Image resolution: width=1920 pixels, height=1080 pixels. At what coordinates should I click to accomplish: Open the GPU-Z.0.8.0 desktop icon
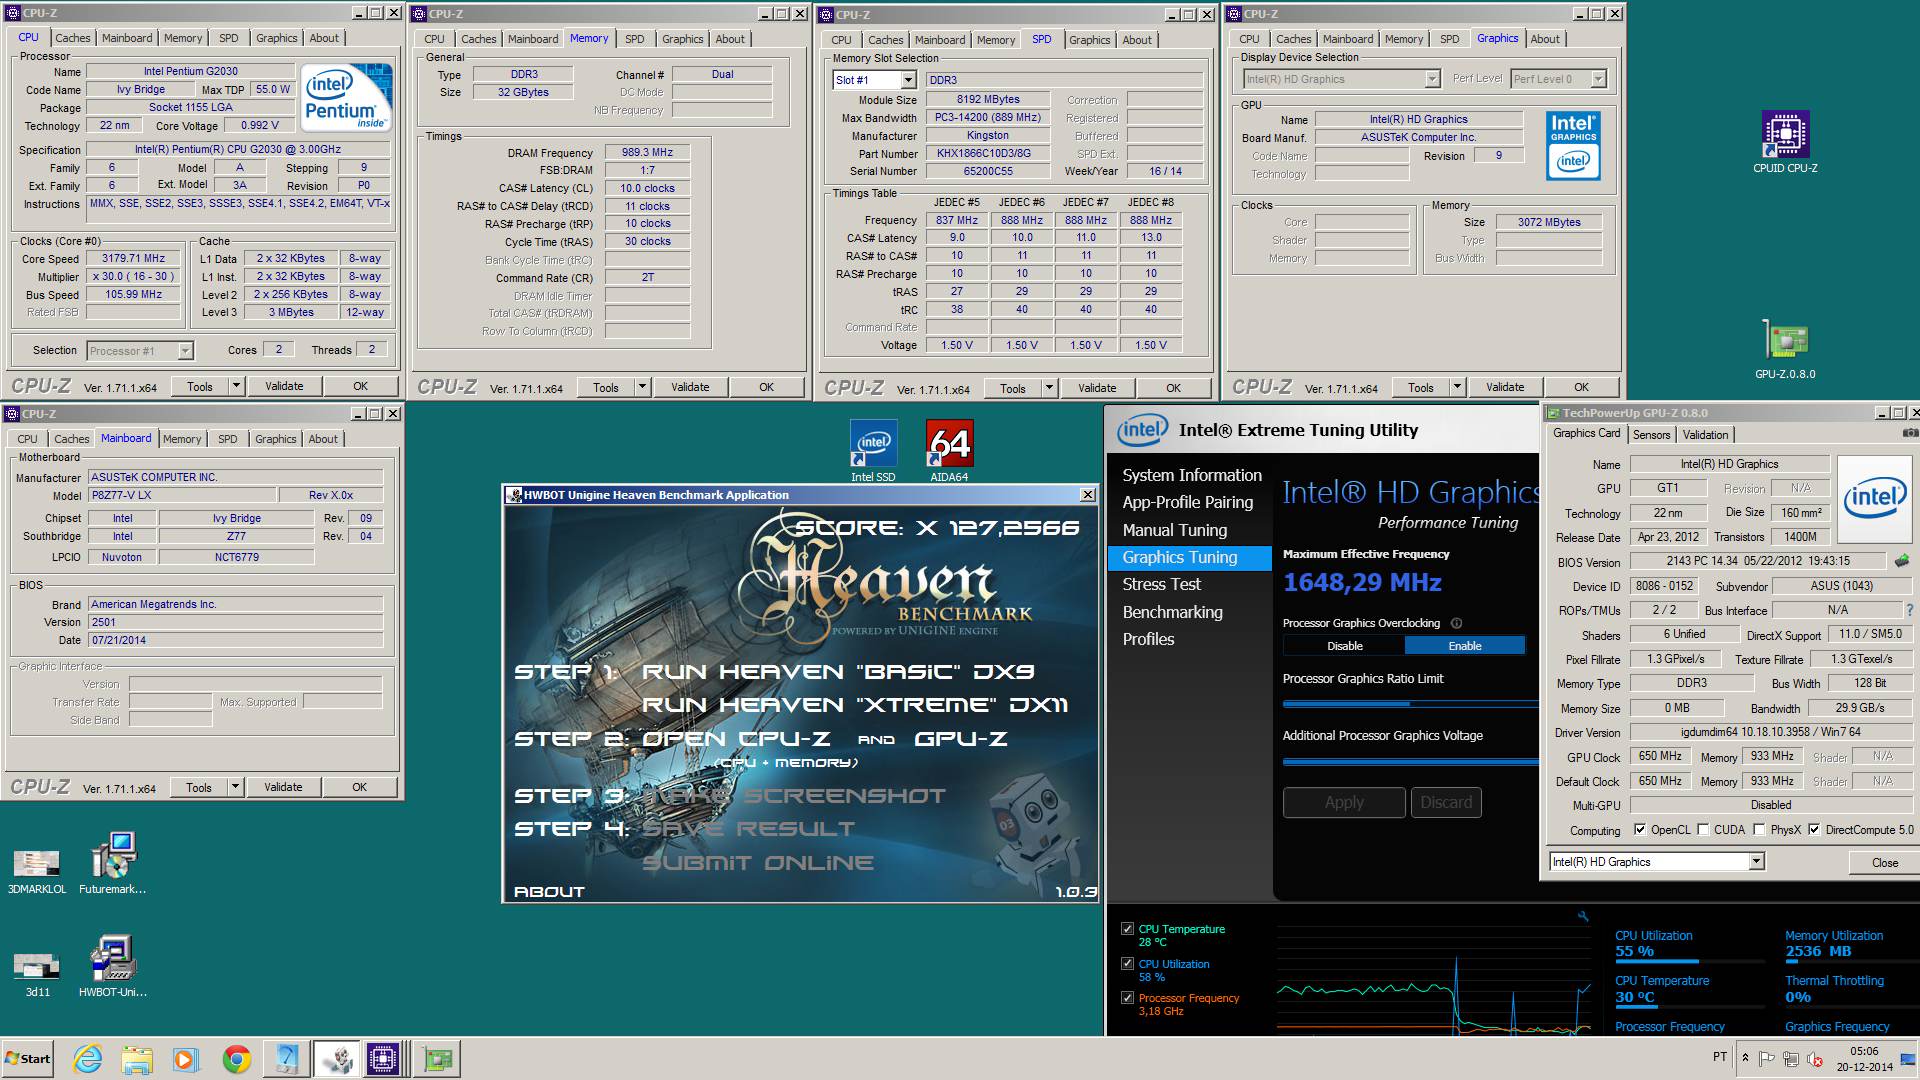[1785, 349]
